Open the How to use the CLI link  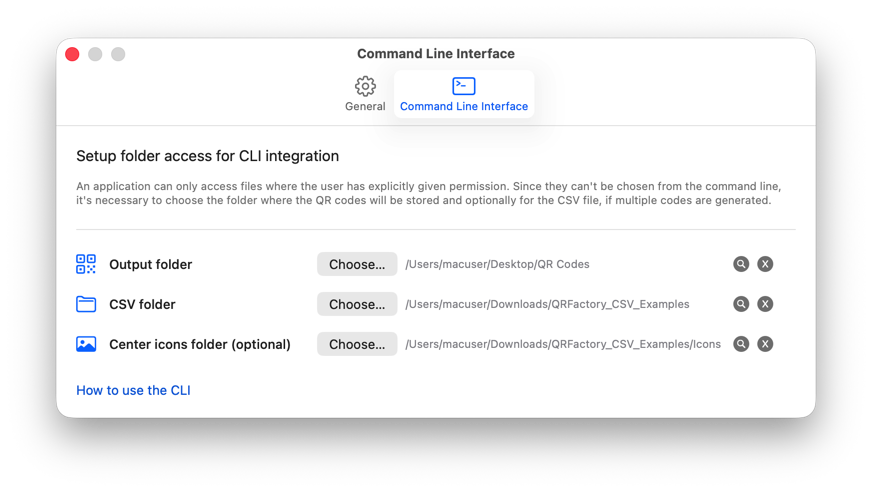click(x=133, y=390)
